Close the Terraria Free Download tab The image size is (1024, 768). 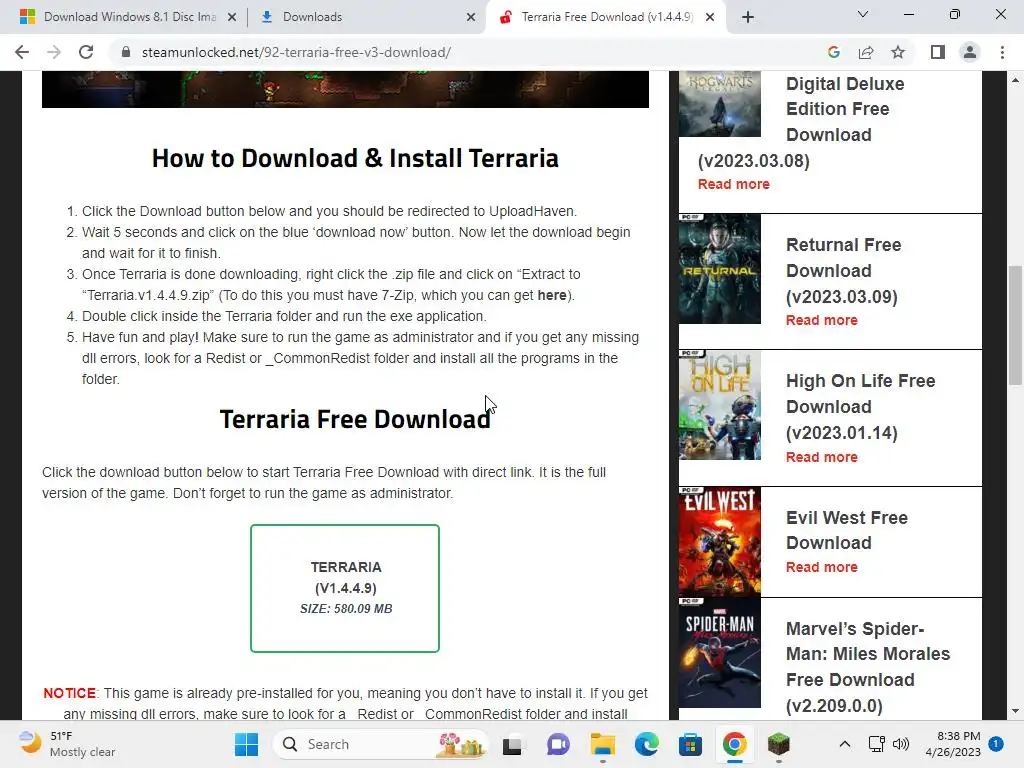(710, 17)
